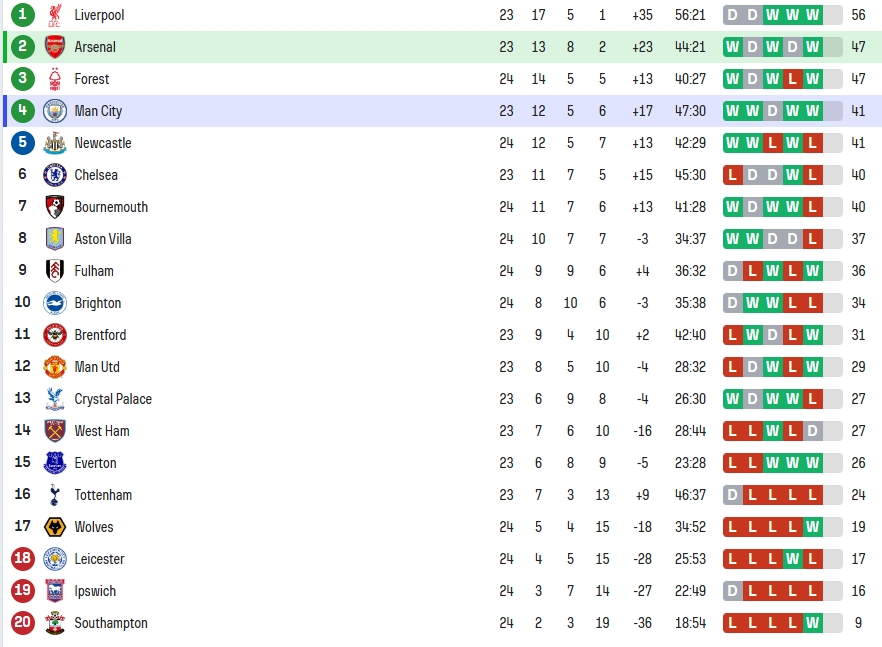Screen dimensions: 882x647
Task: Click the Tottenham club crest icon
Action: pos(55,495)
